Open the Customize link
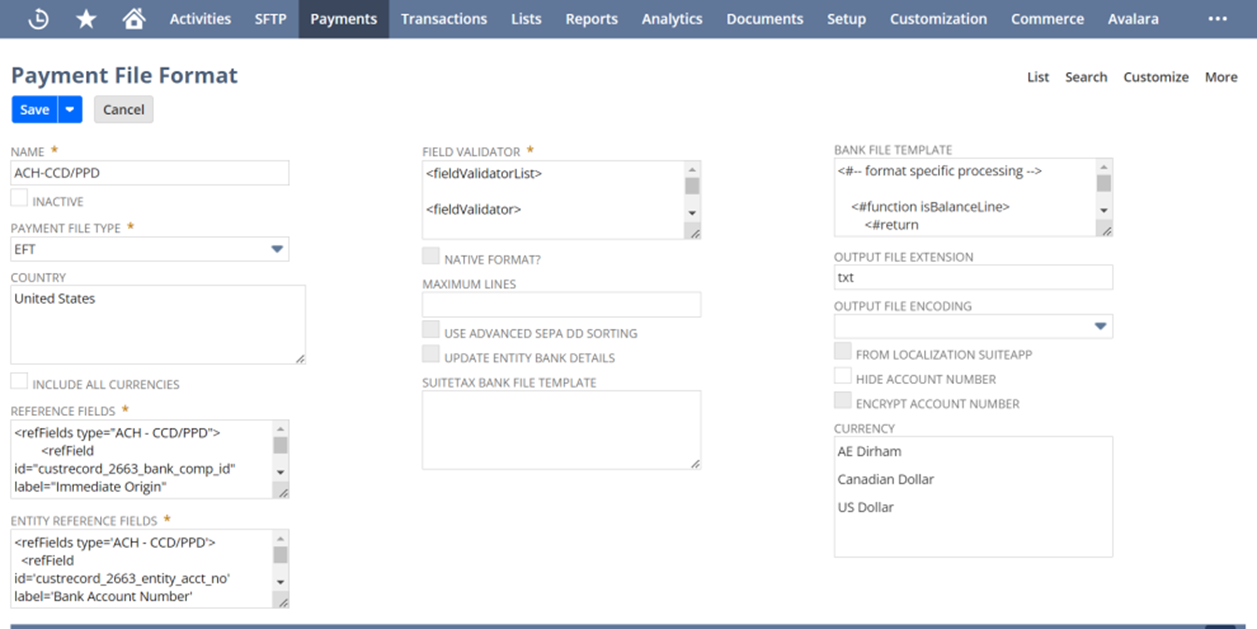This screenshot has height=629, width=1257. [1156, 77]
